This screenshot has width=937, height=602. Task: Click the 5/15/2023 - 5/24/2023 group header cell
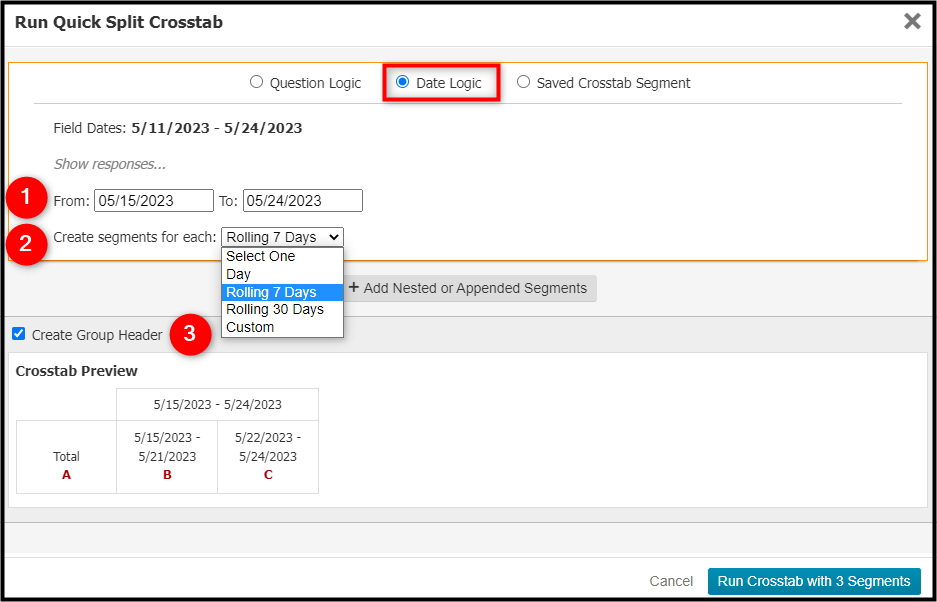click(x=218, y=405)
